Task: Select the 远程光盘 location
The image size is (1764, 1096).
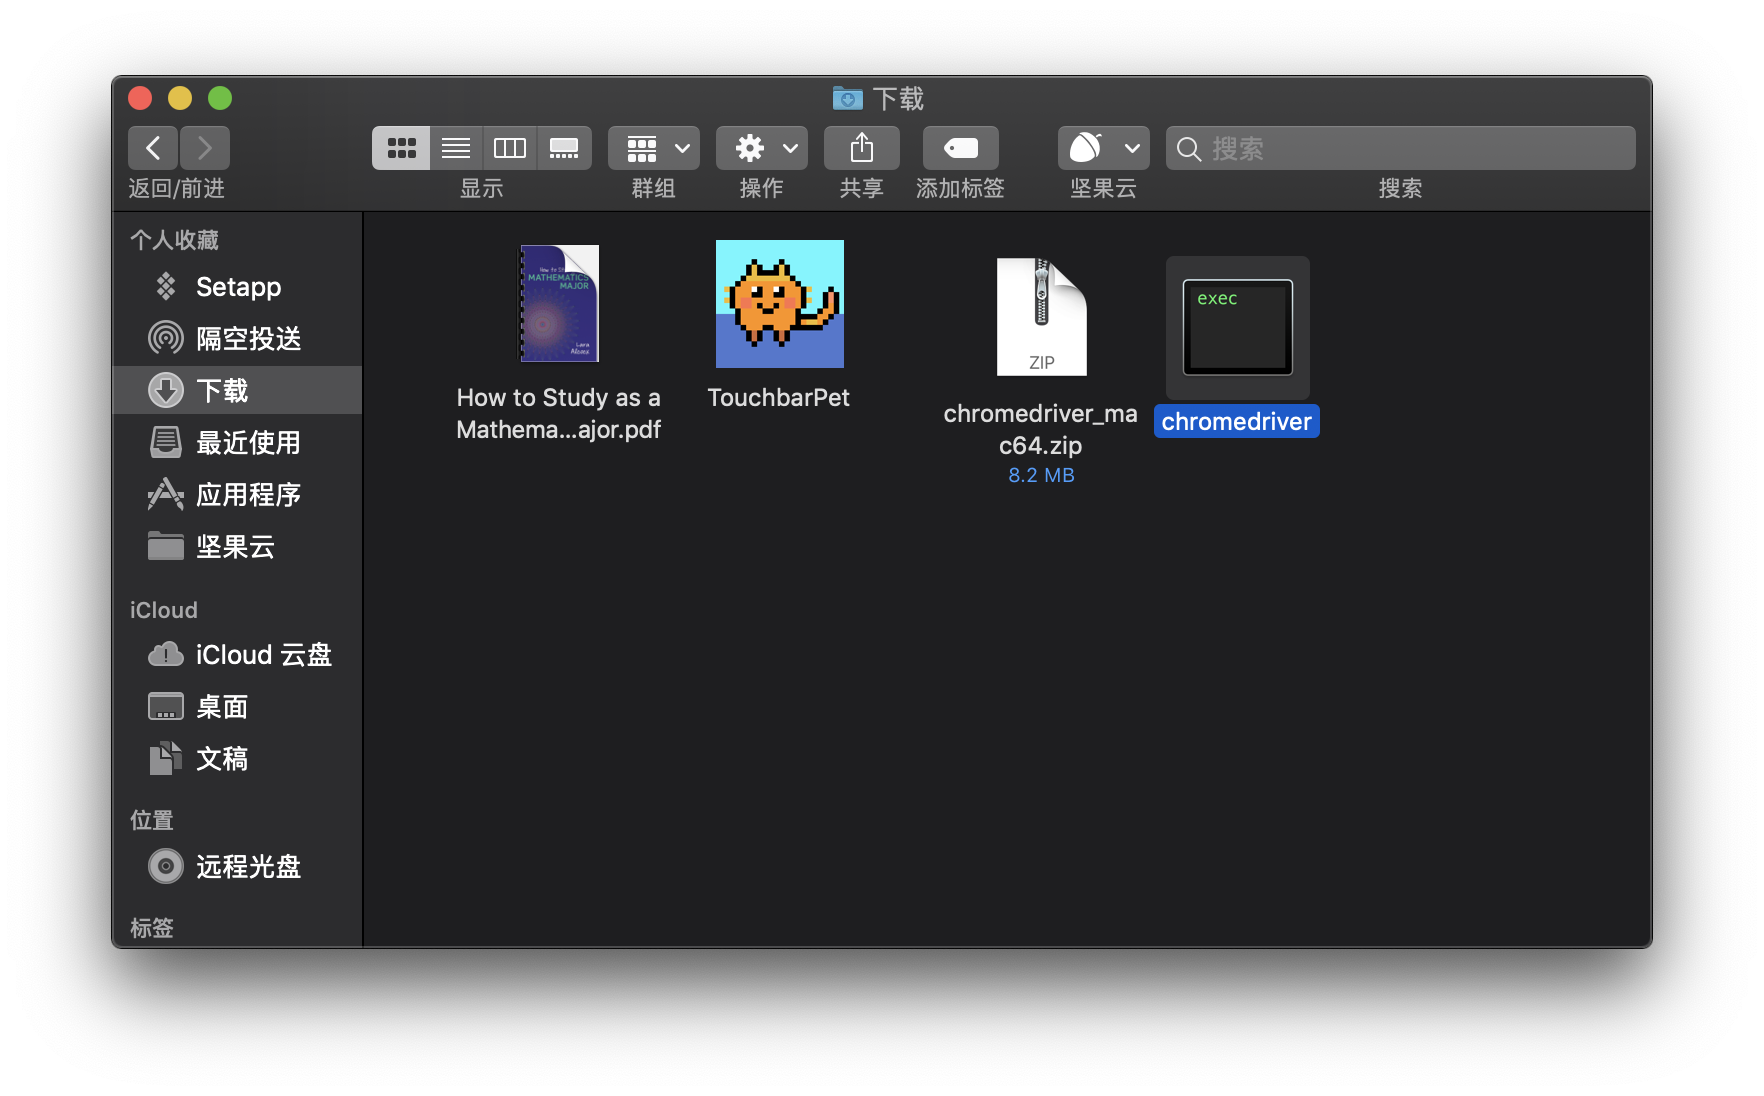Action: click(x=247, y=866)
